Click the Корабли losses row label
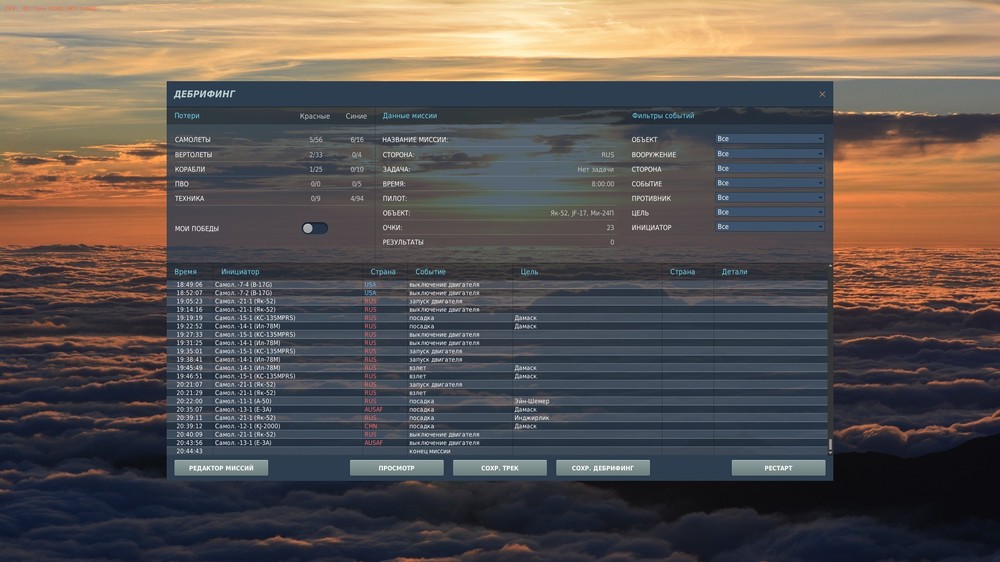 [x=190, y=170]
